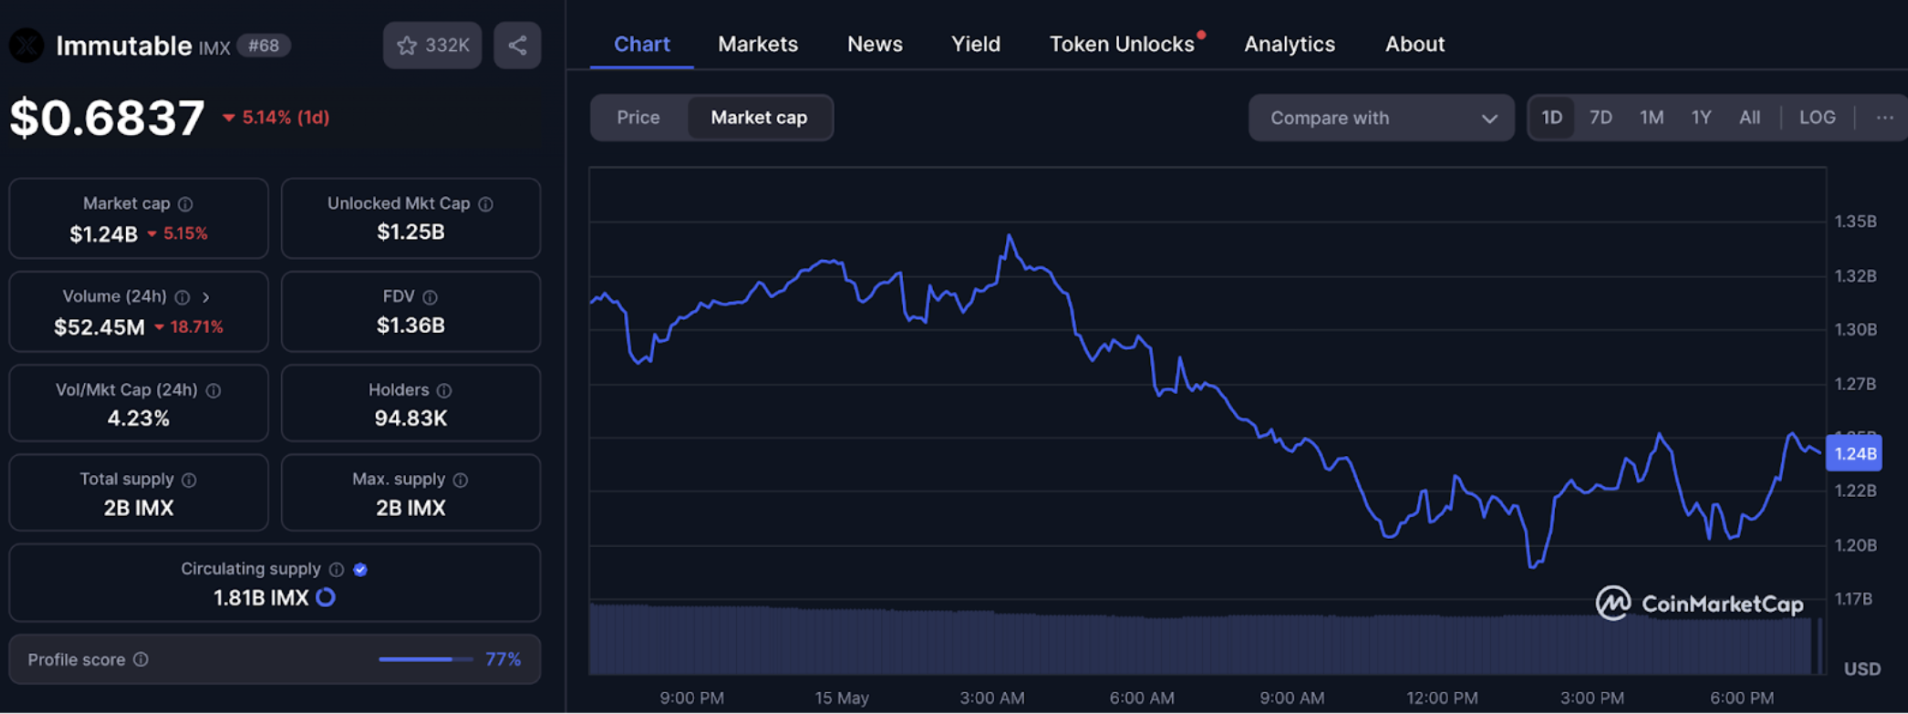Click the $1.36B FDV value
Screen dimensions: 1908x714
click(x=411, y=325)
